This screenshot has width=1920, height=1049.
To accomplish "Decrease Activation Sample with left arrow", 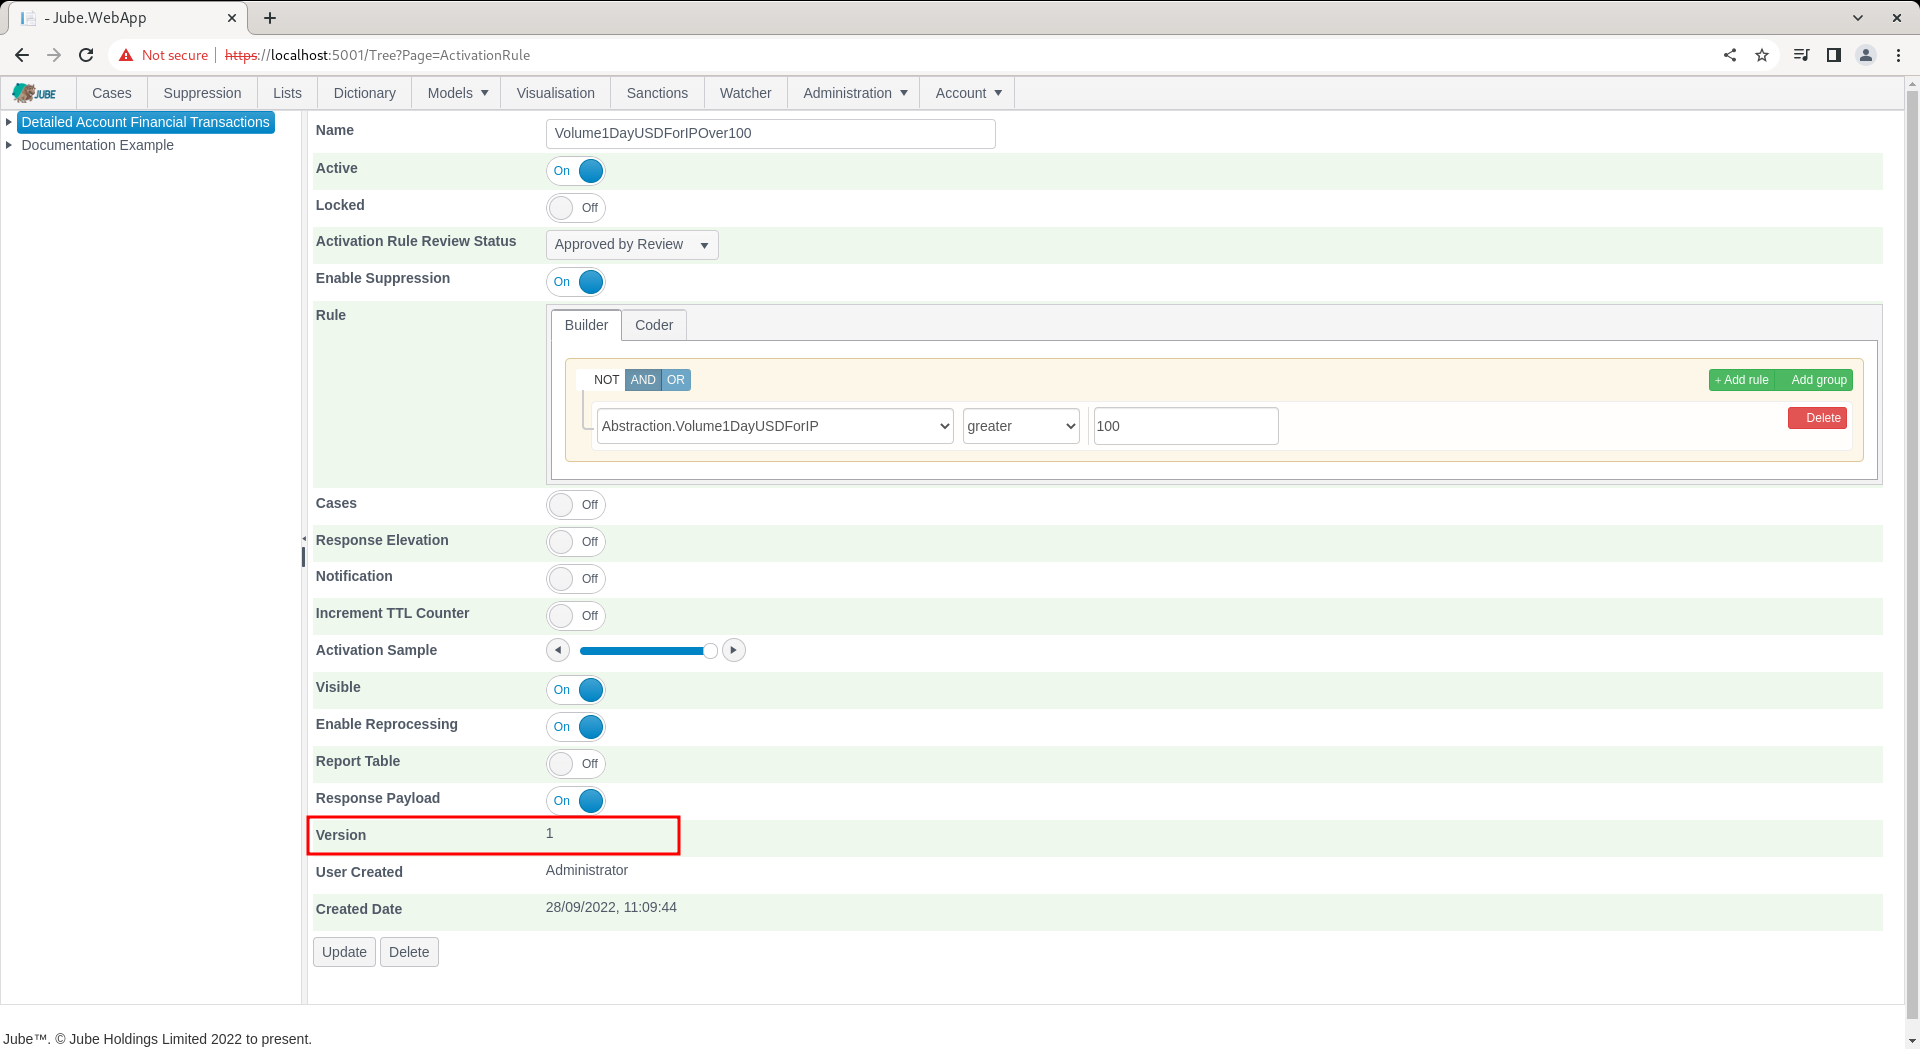I will [x=558, y=650].
